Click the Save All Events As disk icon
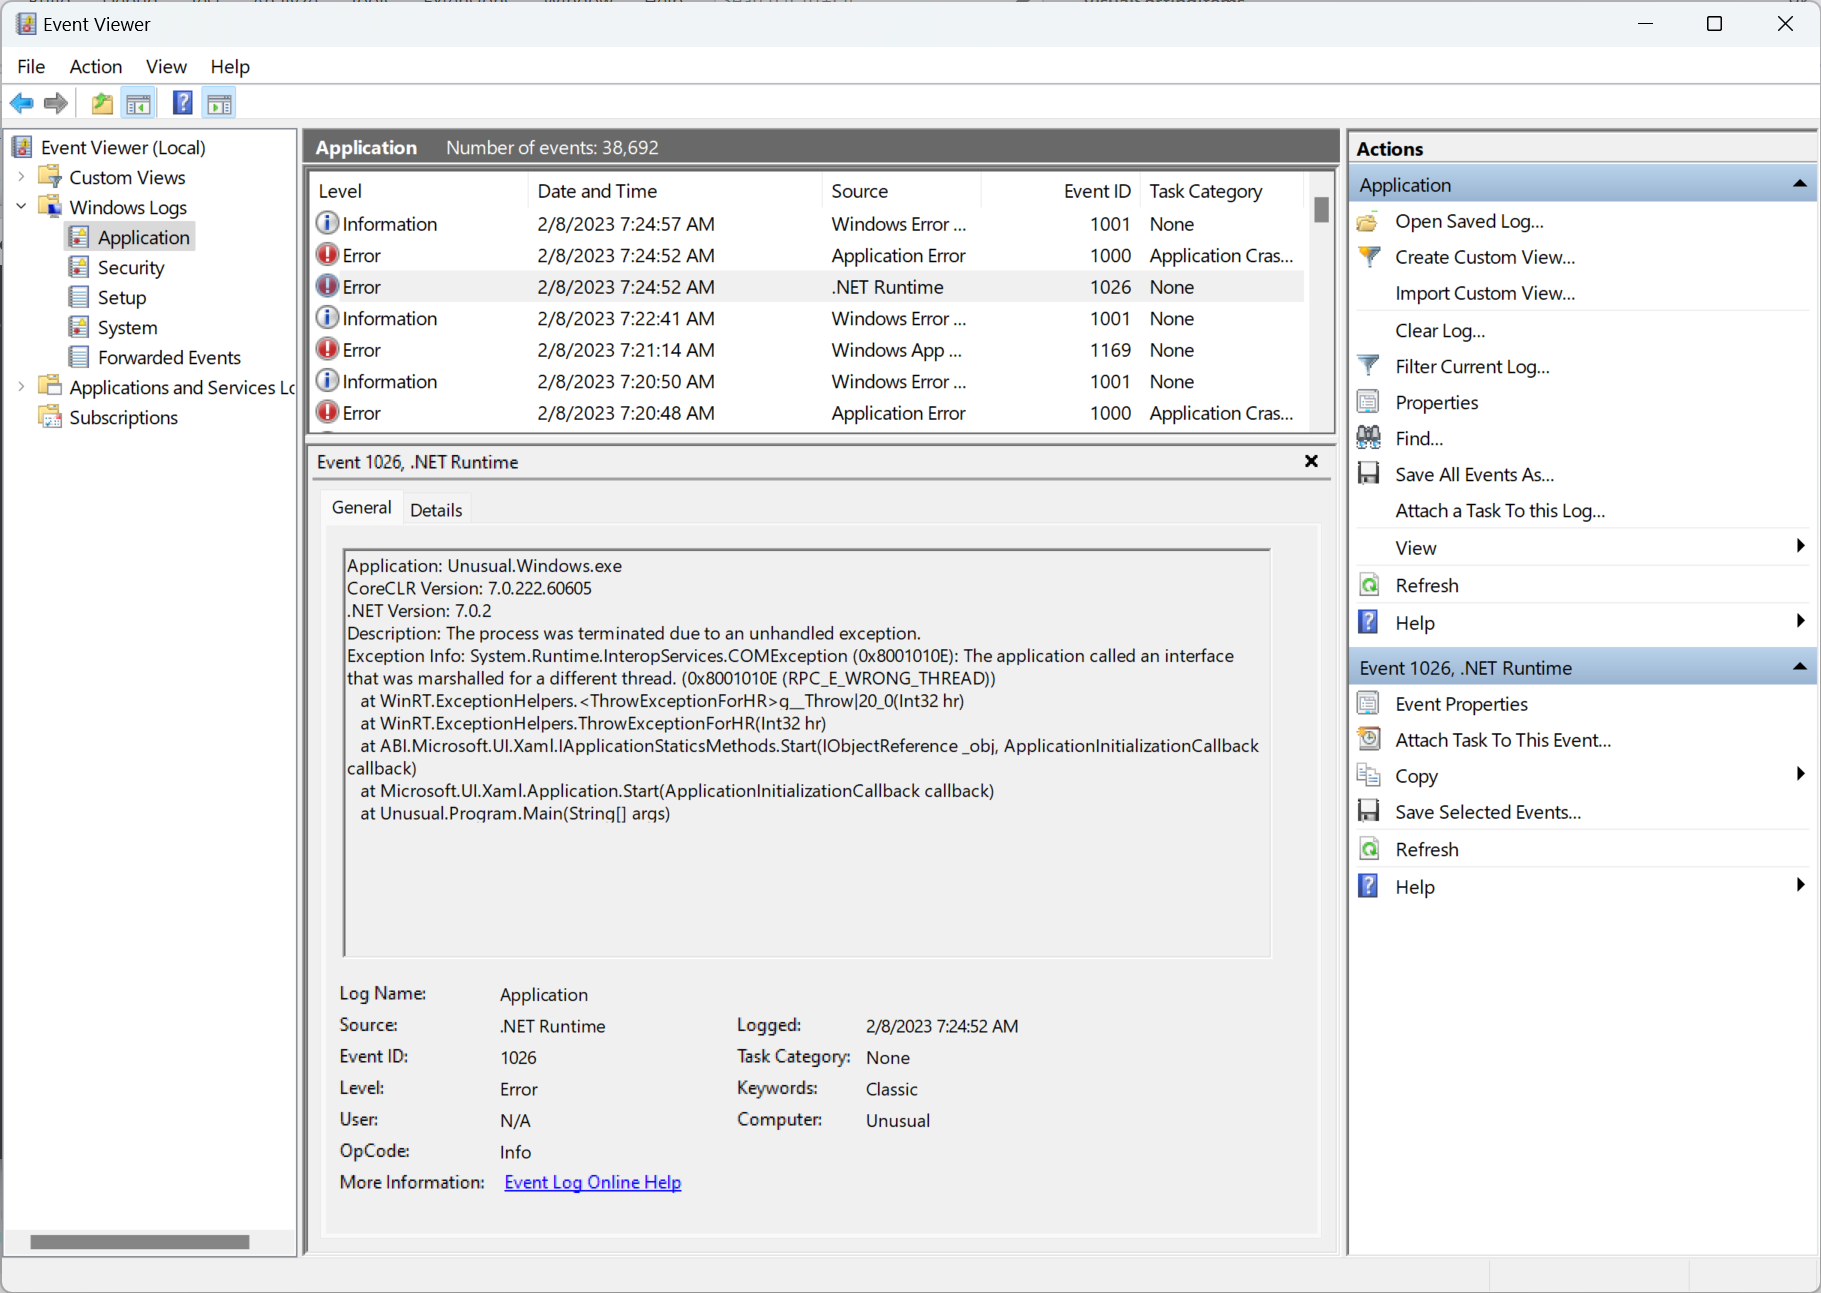This screenshot has width=1821, height=1293. [1368, 473]
